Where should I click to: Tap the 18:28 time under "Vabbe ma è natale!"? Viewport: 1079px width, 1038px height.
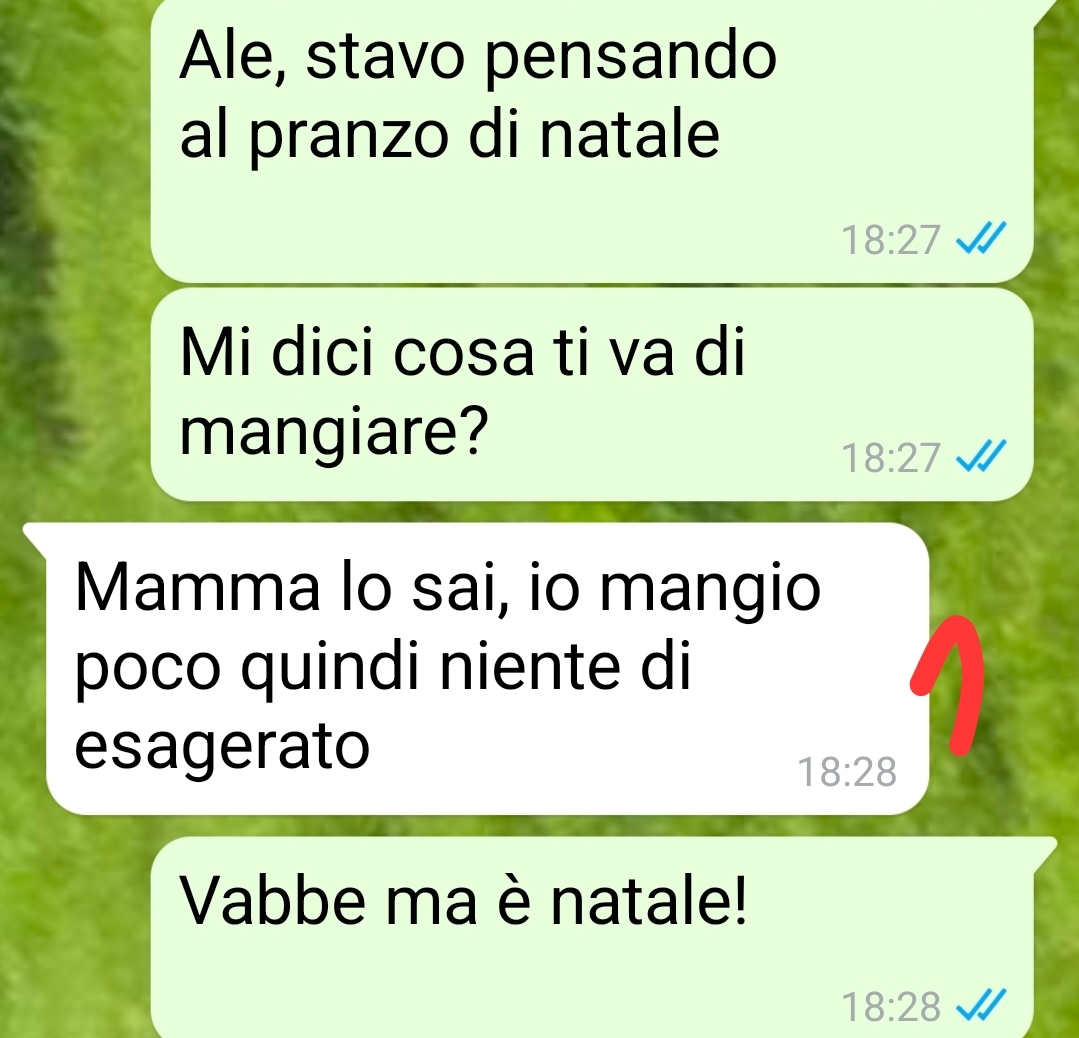[x=890, y=1006]
